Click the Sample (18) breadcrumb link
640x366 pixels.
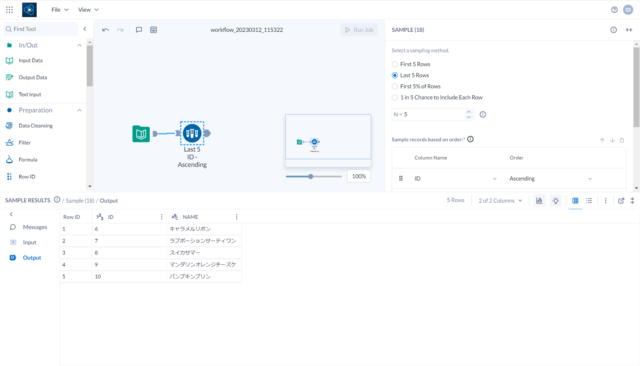coord(80,201)
